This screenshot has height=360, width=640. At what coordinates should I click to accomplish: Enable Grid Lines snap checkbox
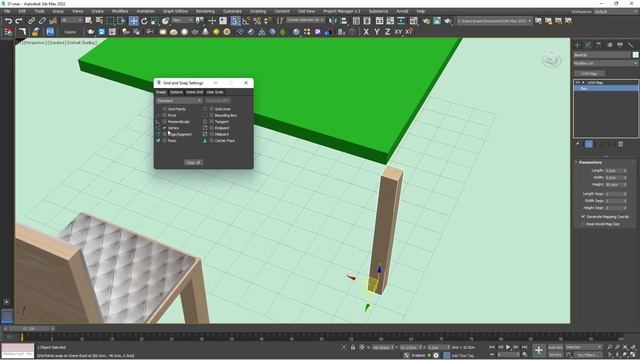point(211,109)
